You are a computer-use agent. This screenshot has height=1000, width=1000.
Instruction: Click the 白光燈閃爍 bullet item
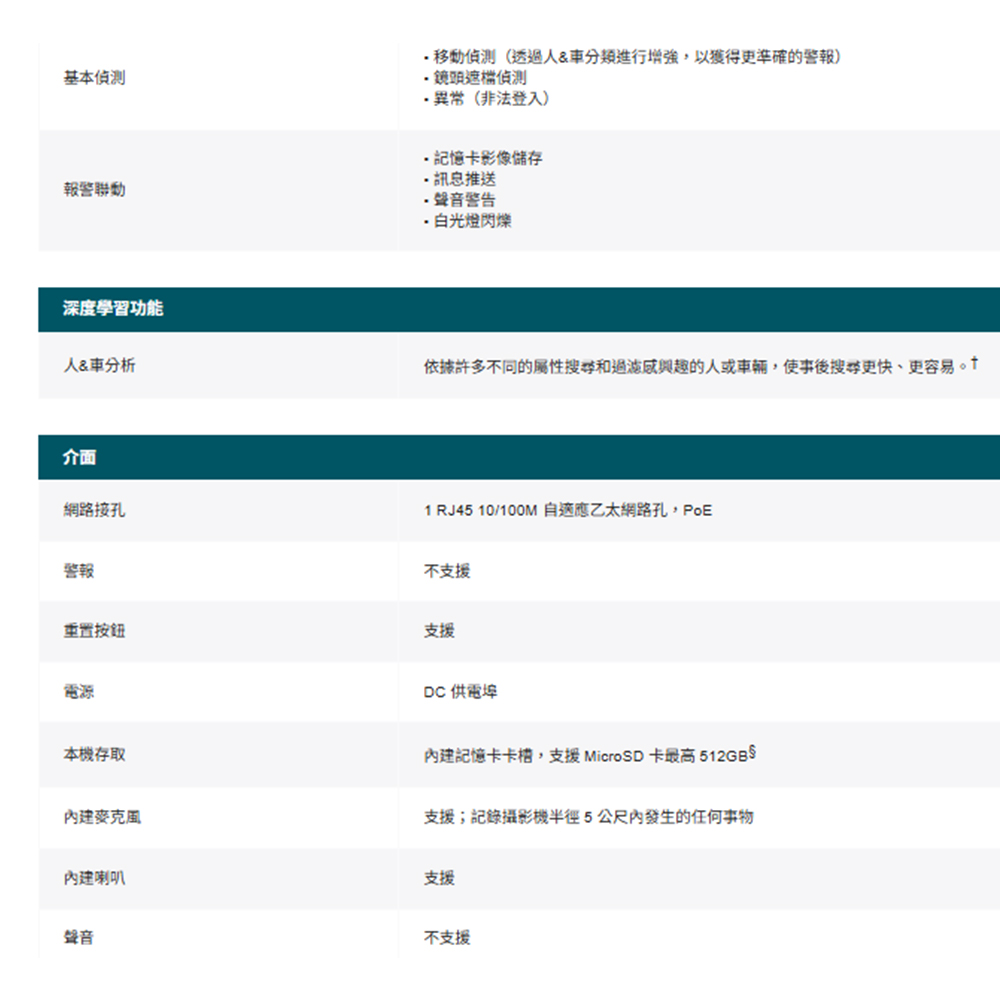pyautogui.click(x=472, y=221)
